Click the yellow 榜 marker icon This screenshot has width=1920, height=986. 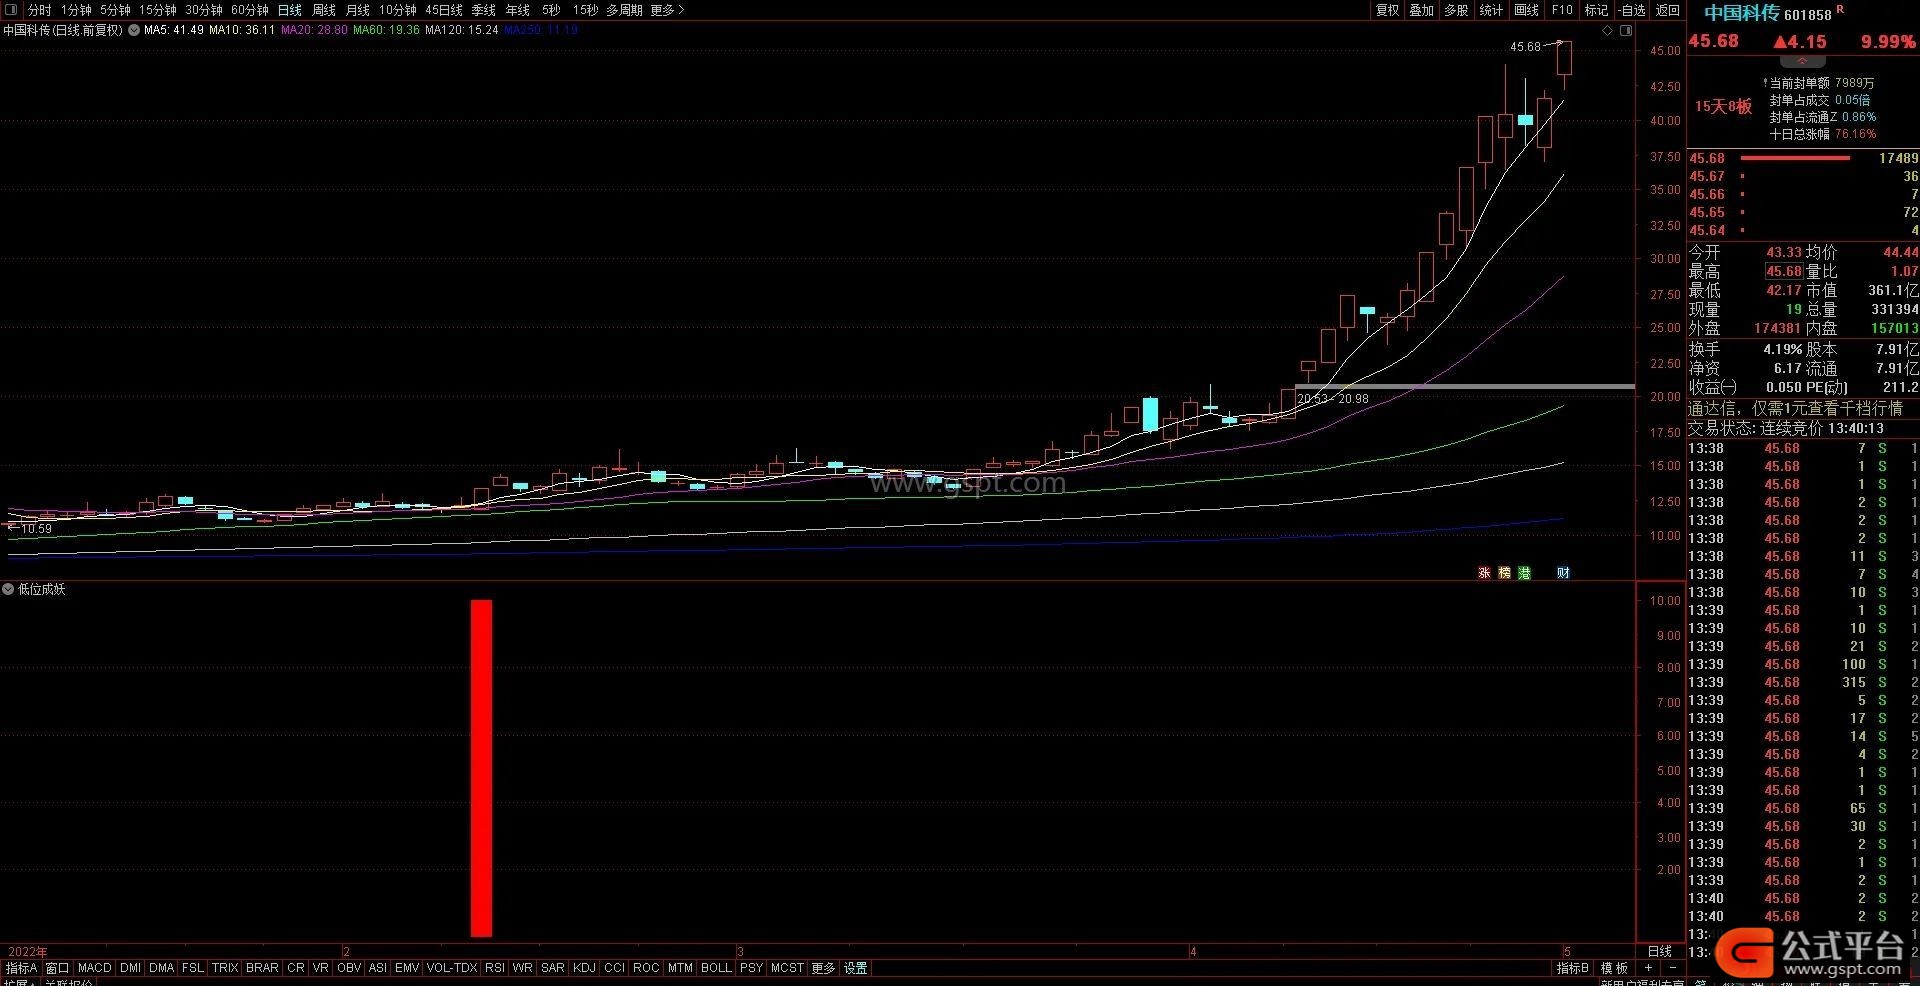coord(1504,573)
